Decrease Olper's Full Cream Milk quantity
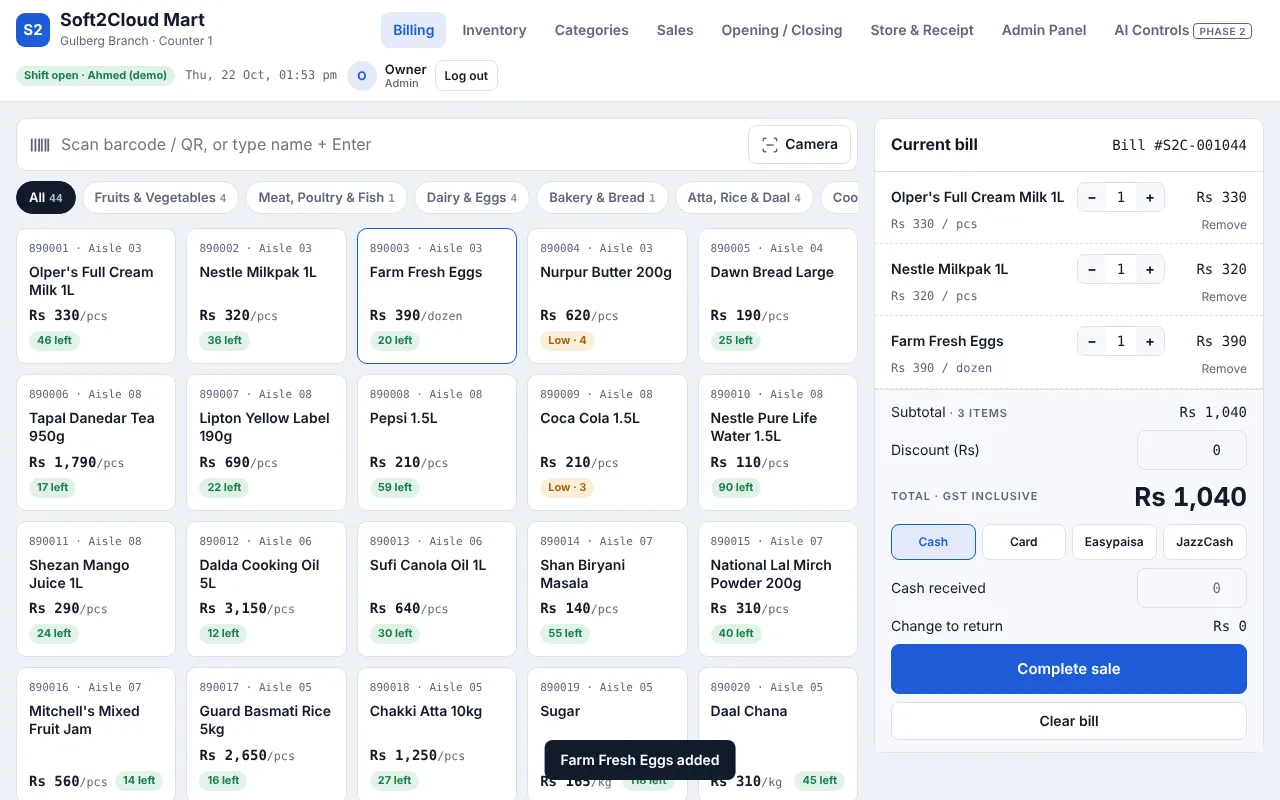 (x=1092, y=198)
